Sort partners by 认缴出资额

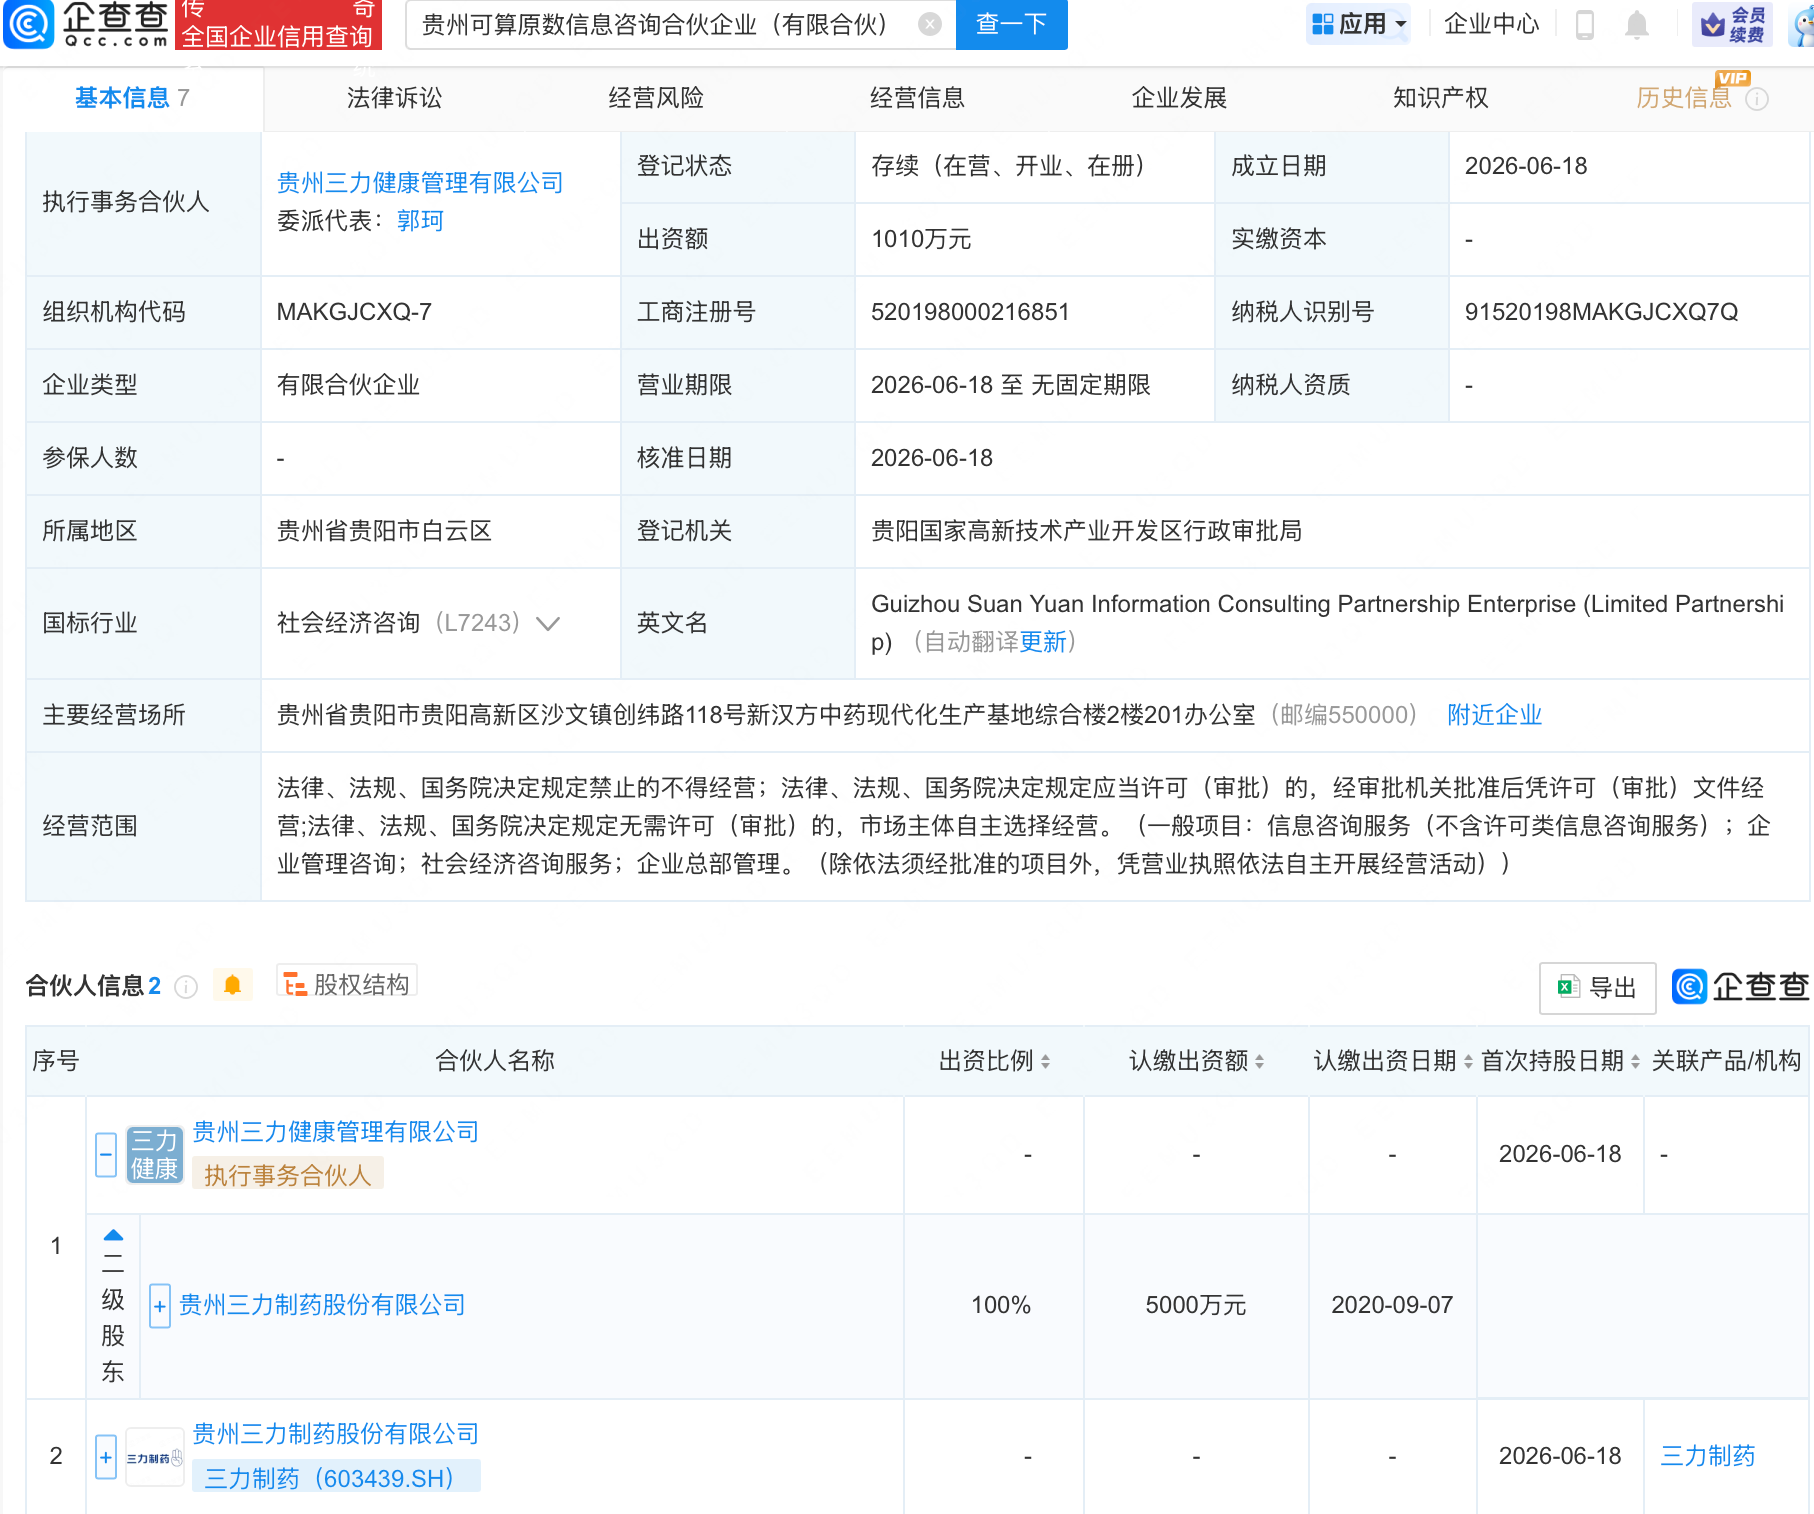[1259, 1062]
